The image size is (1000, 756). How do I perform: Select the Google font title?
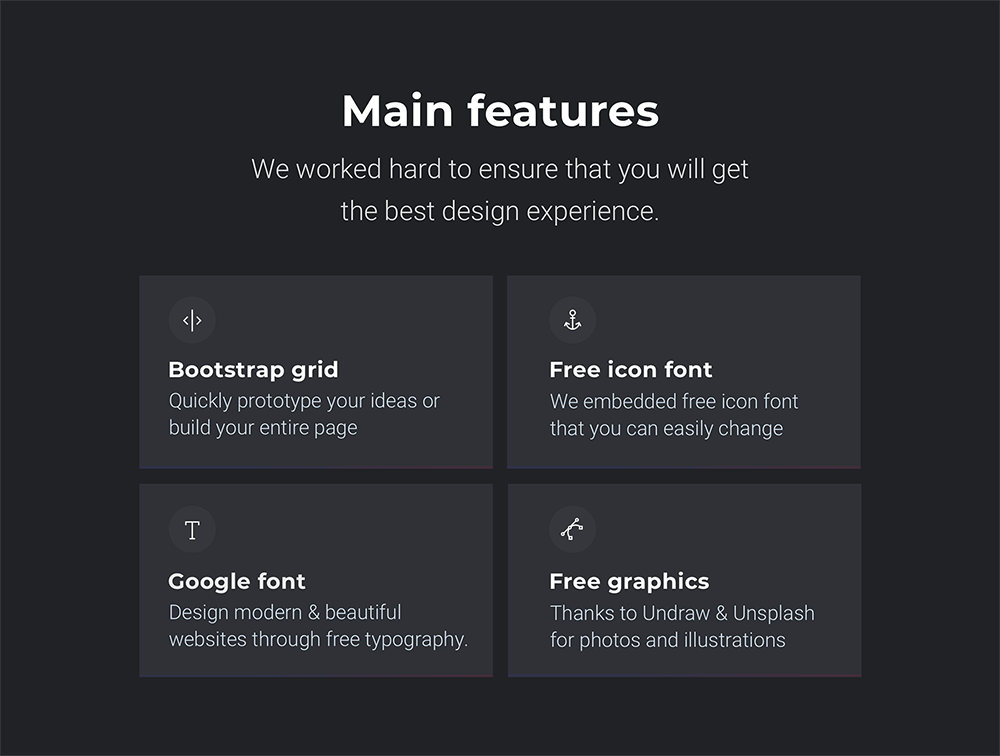pos(237,582)
